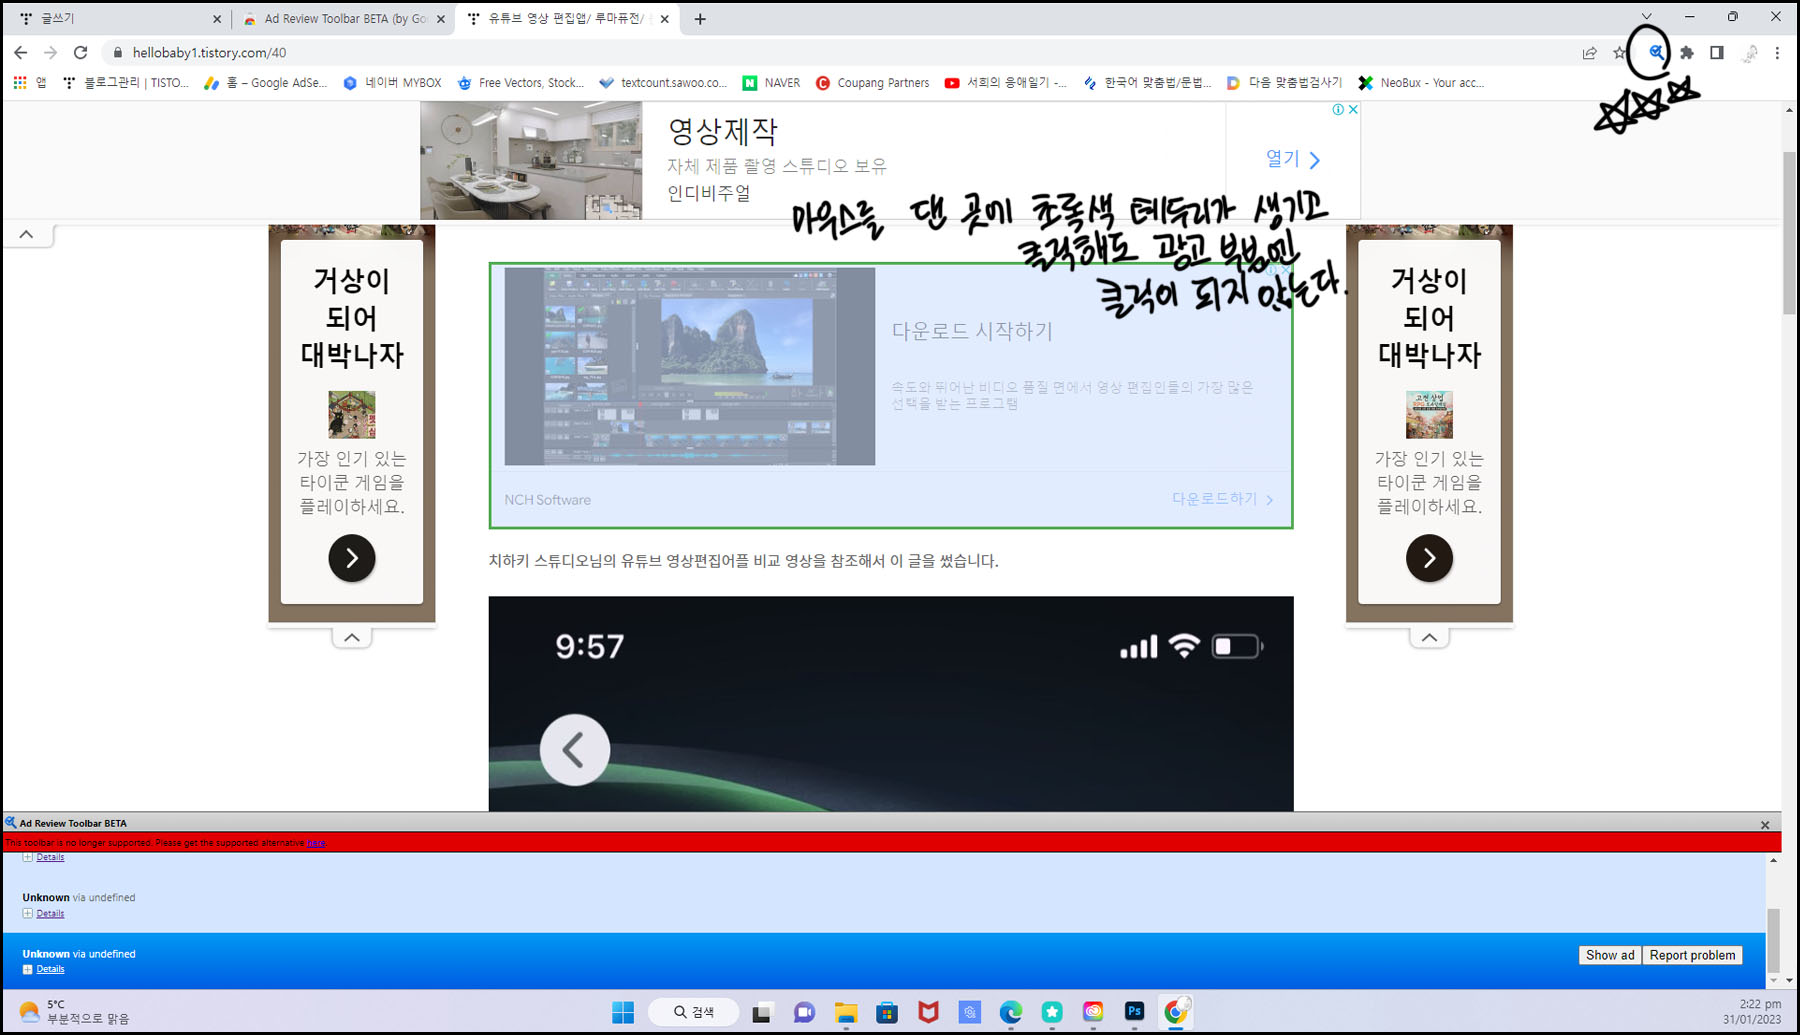Open a new tab with the plus button
Screen dimensions: 1800x1035
tap(700, 19)
